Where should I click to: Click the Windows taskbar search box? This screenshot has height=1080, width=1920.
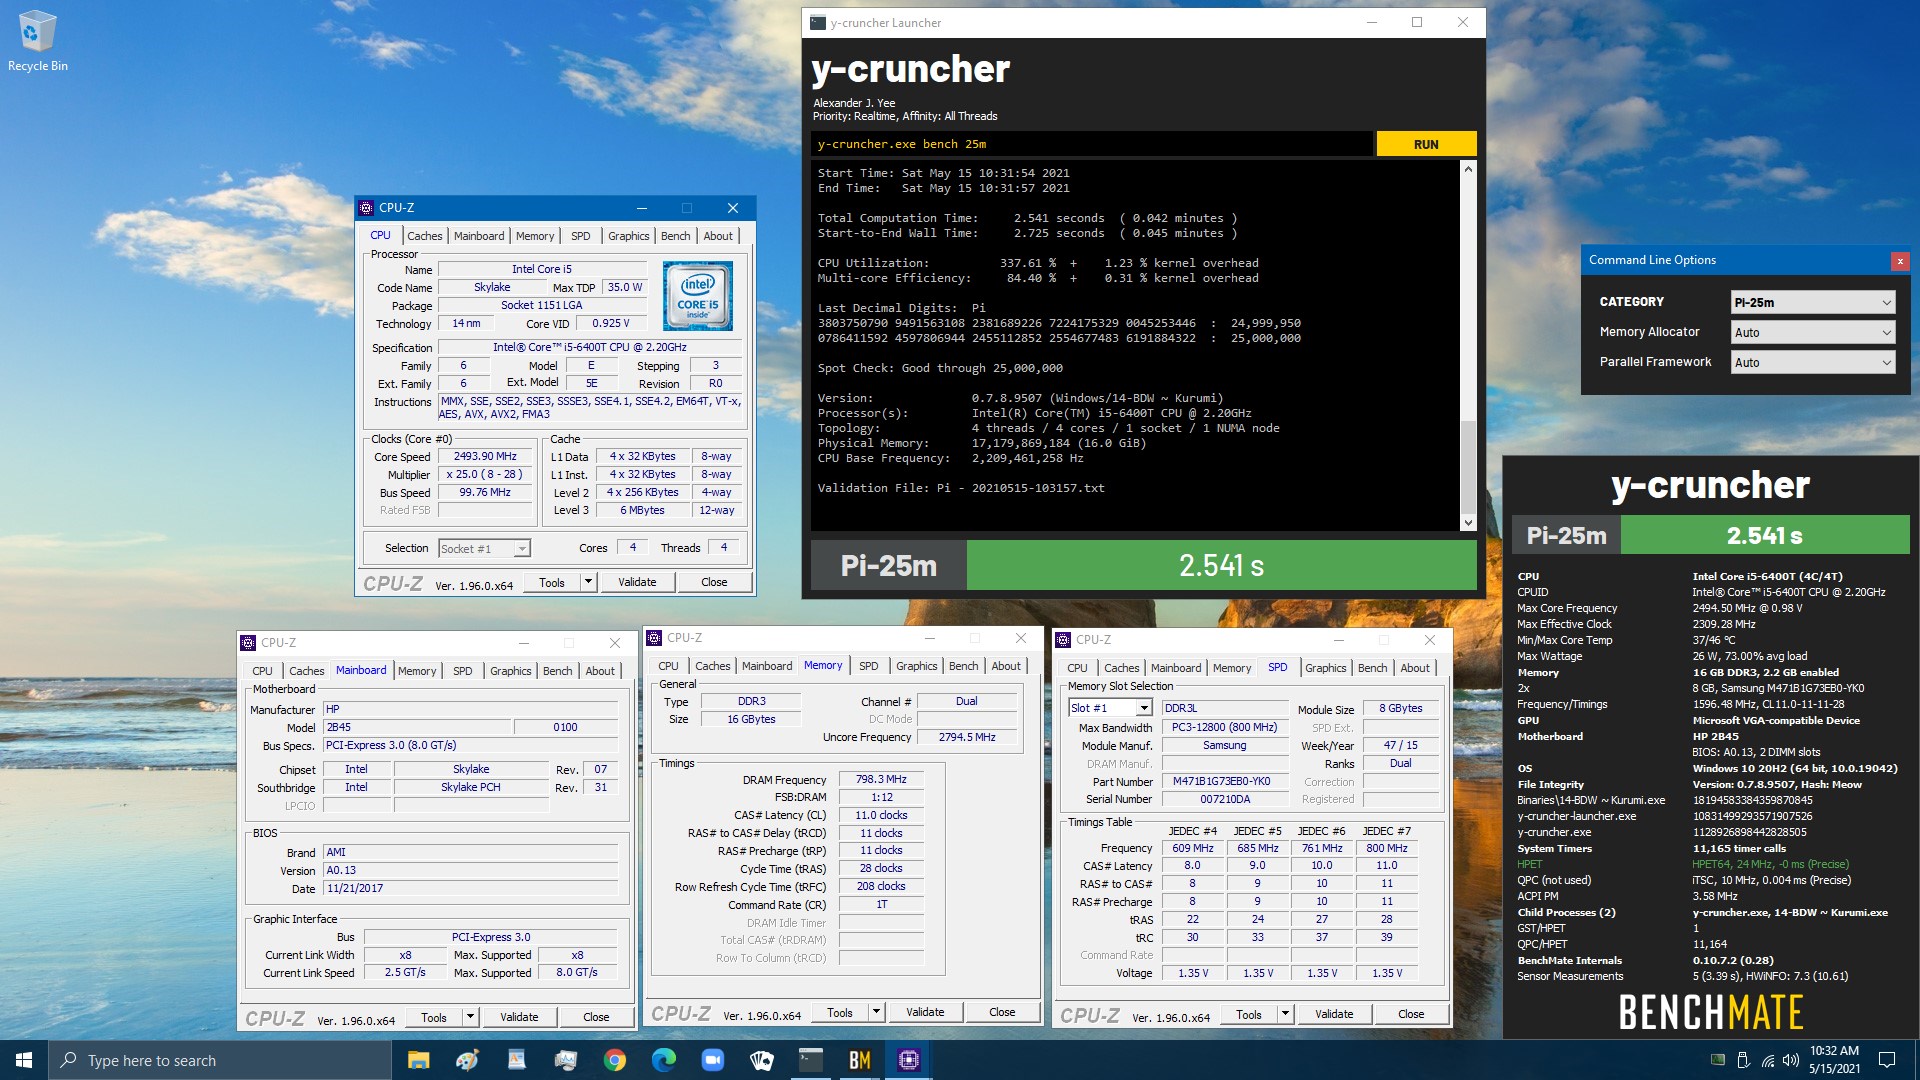(x=220, y=1060)
